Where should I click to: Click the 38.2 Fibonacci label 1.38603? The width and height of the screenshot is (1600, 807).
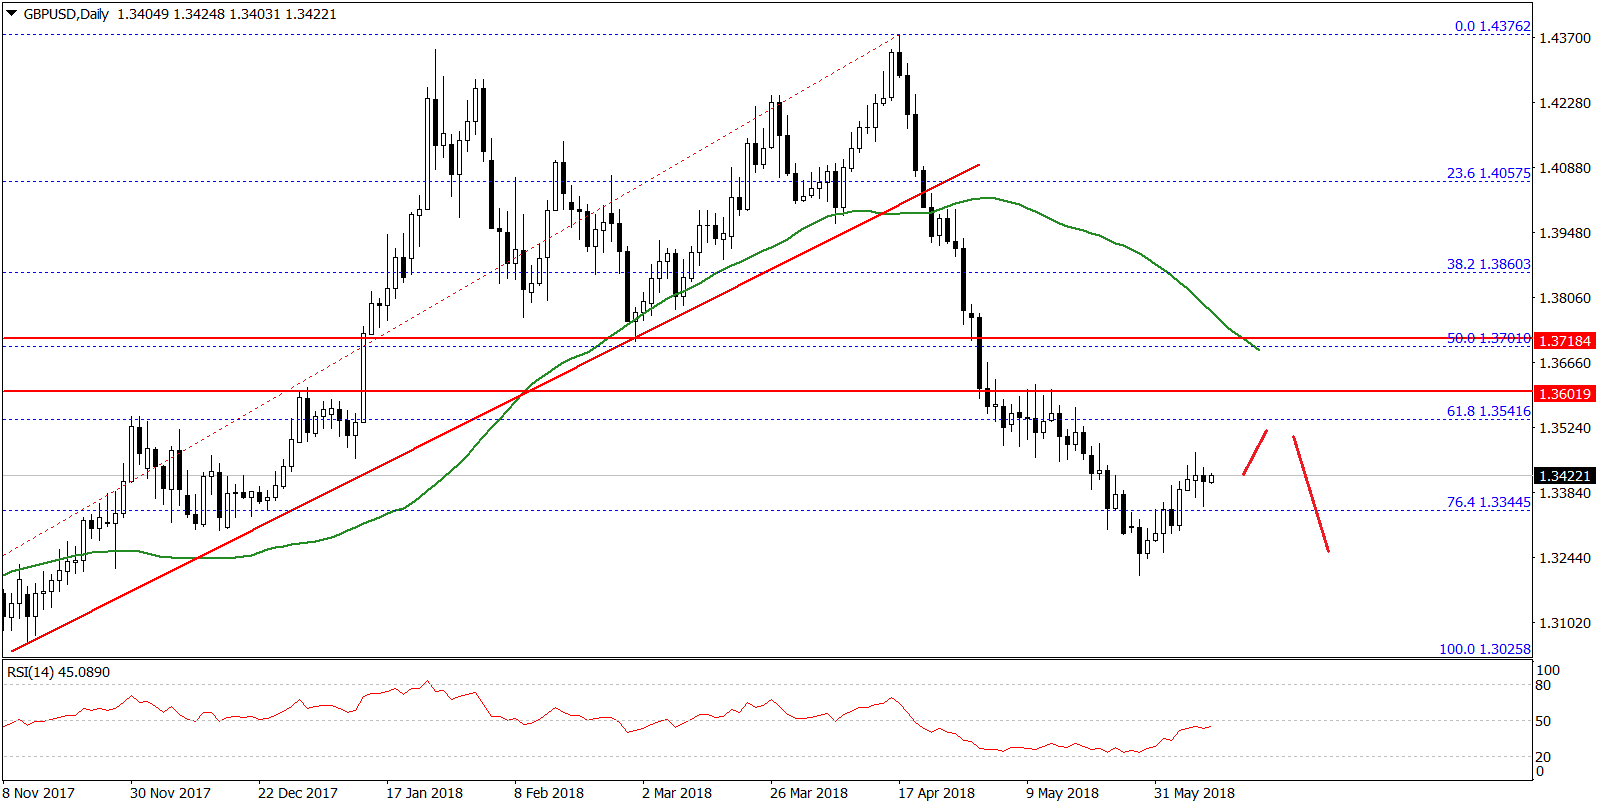coord(1488,264)
